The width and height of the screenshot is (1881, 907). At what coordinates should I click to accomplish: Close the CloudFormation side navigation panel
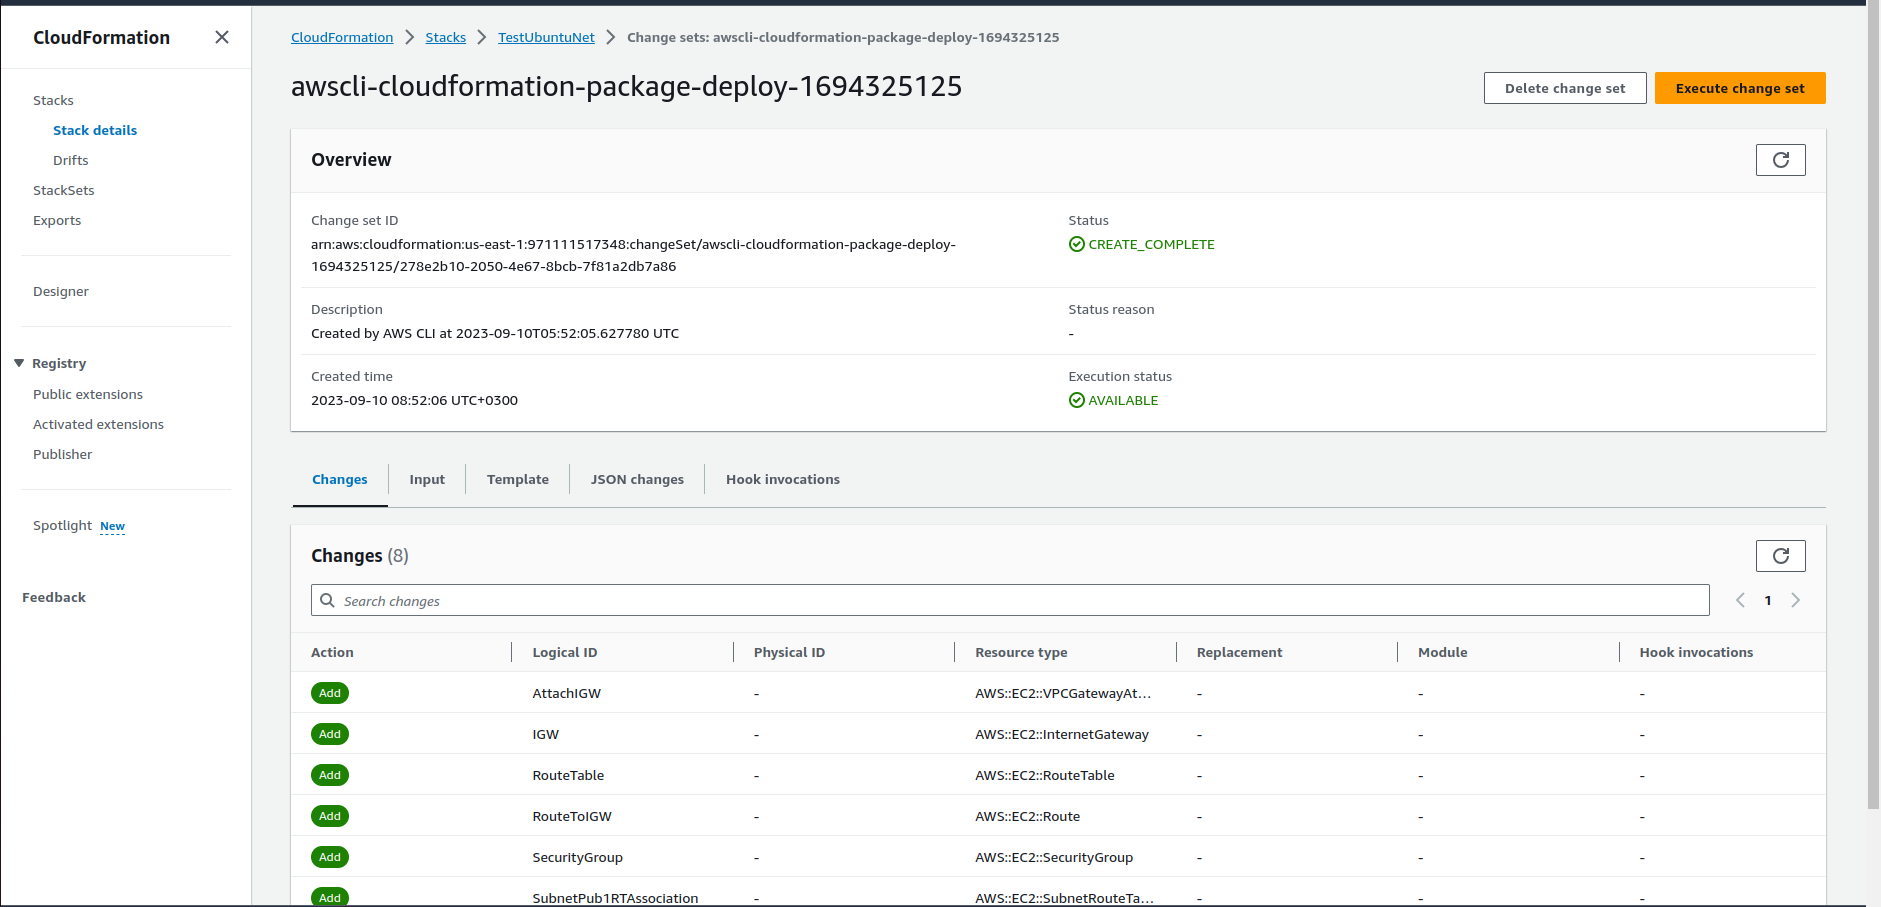pyautogui.click(x=222, y=37)
